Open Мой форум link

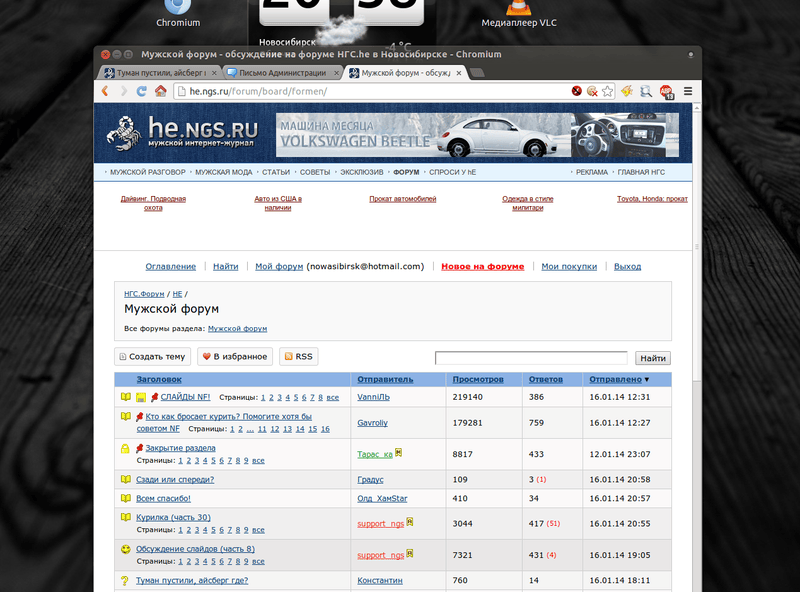[279, 266]
